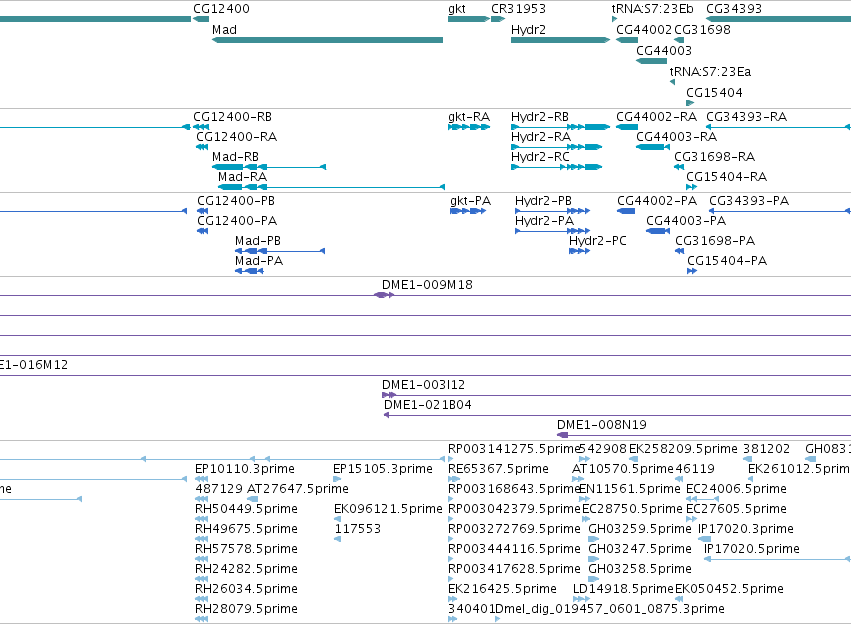Select transcript Hydr2-RC

coord(541,157)
